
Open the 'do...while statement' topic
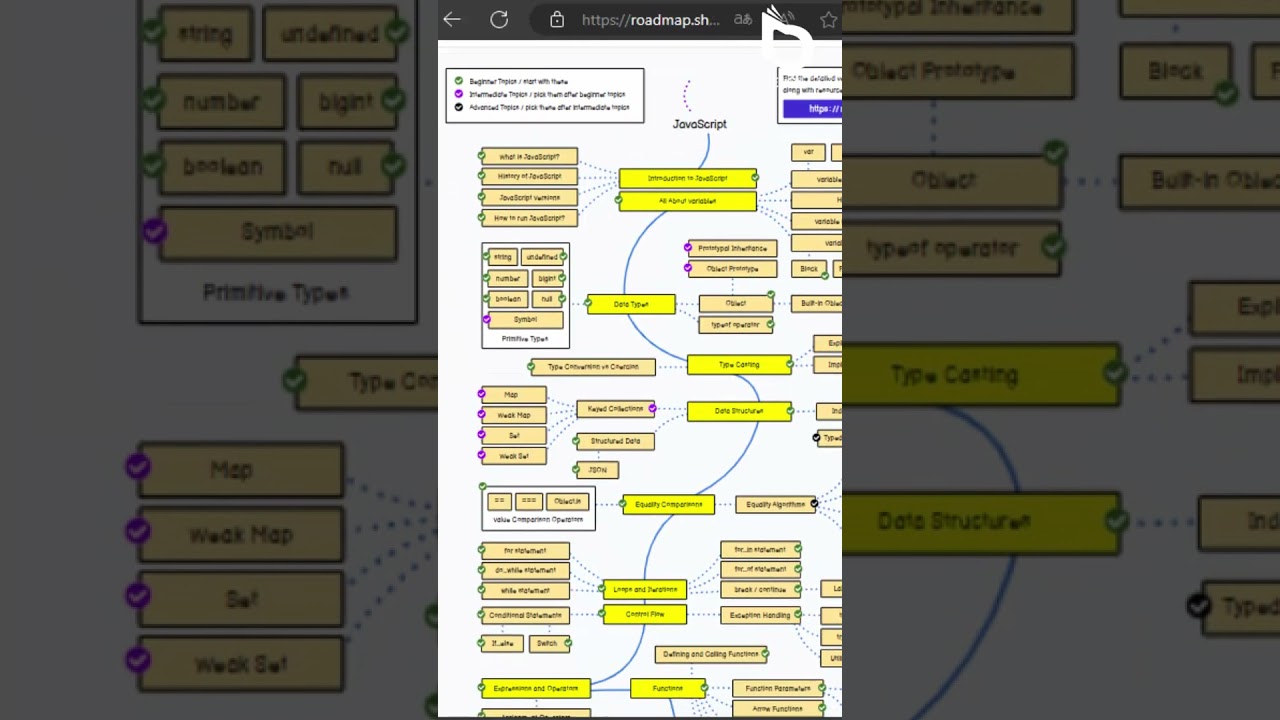[x=525, y=571]
